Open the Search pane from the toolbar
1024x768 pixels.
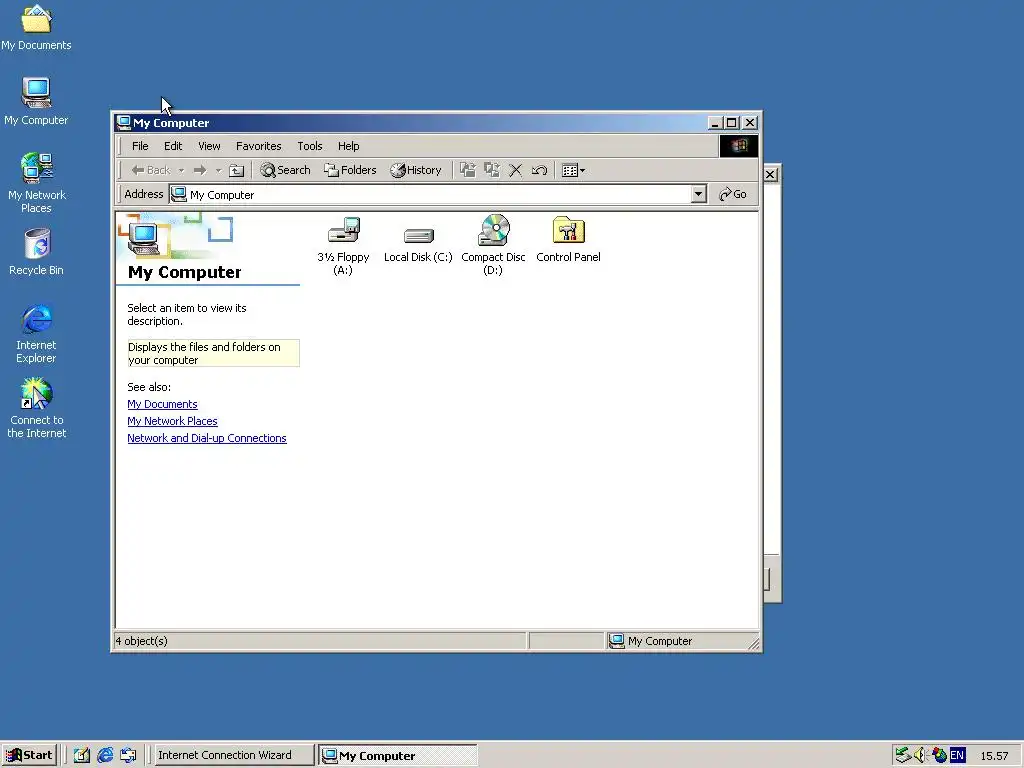click(285, 170)
